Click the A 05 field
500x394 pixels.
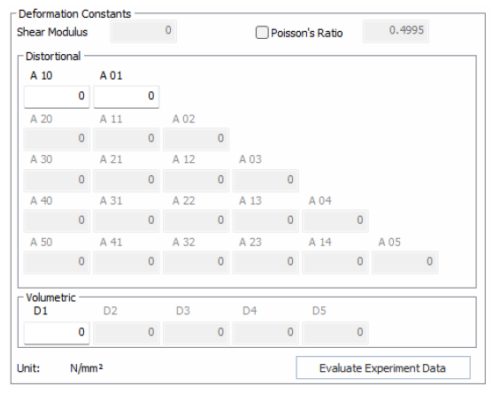pos(405,262)
